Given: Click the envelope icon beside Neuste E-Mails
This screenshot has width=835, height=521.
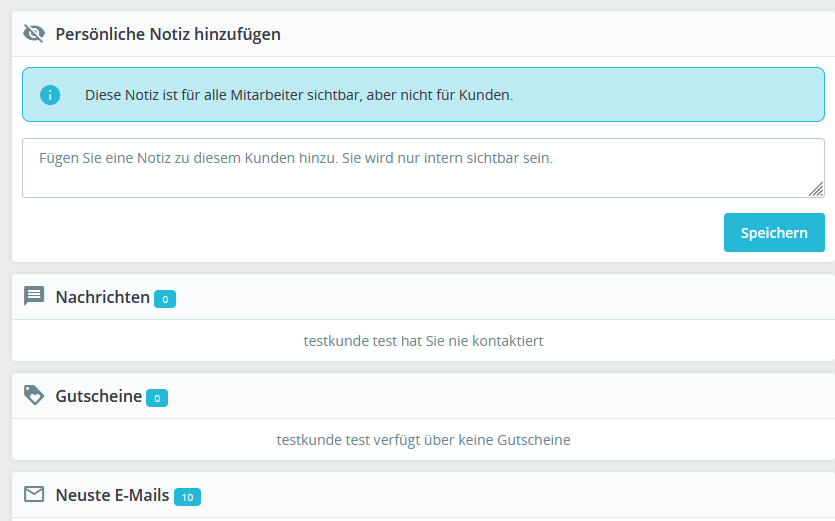Looking at the screenshot, I should click(x=34, y=494).
